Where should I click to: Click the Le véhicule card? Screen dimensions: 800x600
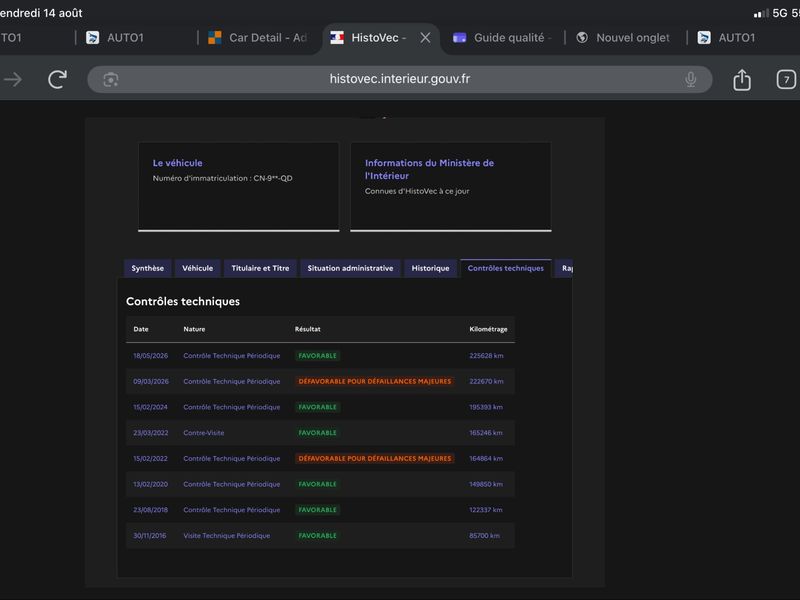click(238, 187)
